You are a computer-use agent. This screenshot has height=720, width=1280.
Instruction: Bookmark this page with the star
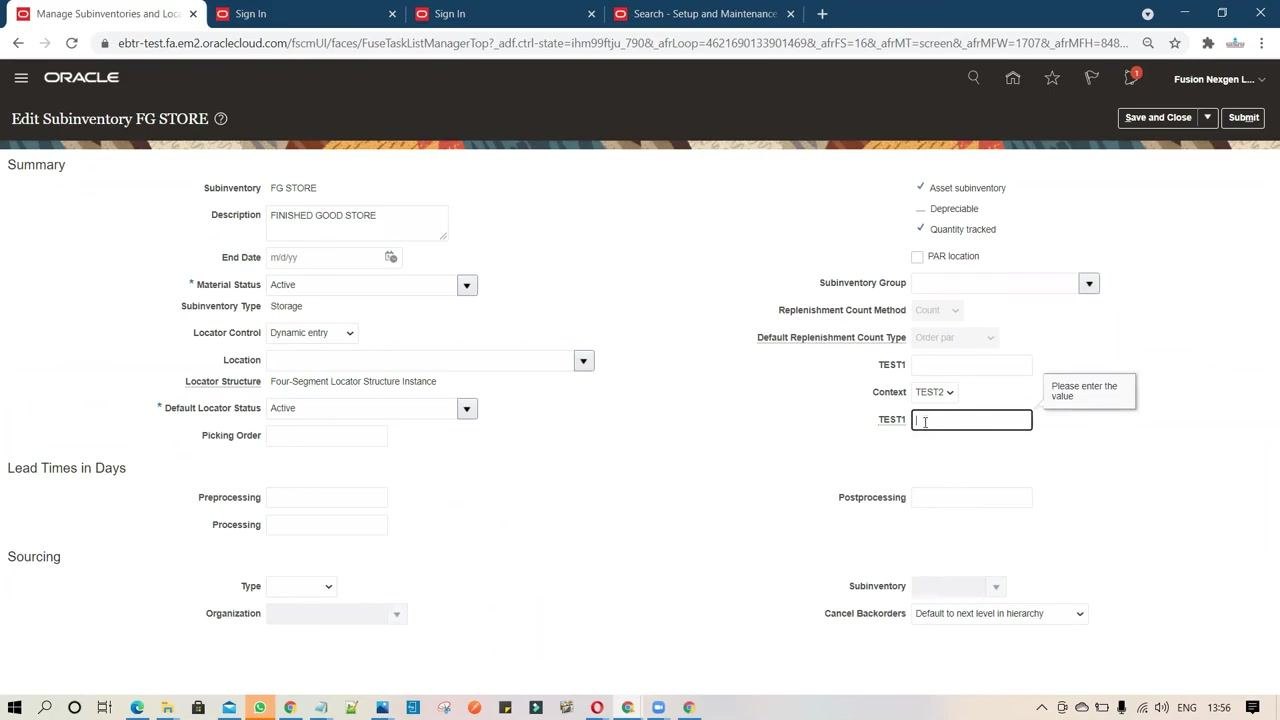pyautogui.click(x=1175, y=43)
